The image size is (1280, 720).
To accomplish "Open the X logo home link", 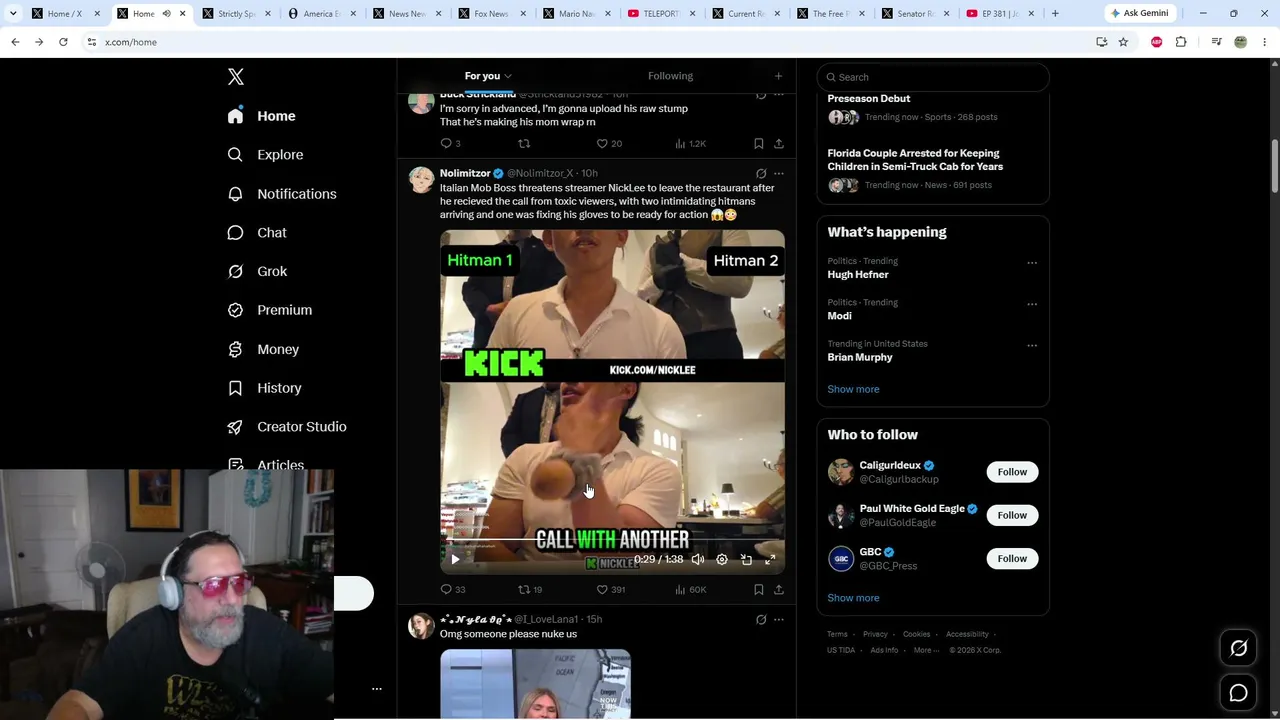I will tap(236, 77).
